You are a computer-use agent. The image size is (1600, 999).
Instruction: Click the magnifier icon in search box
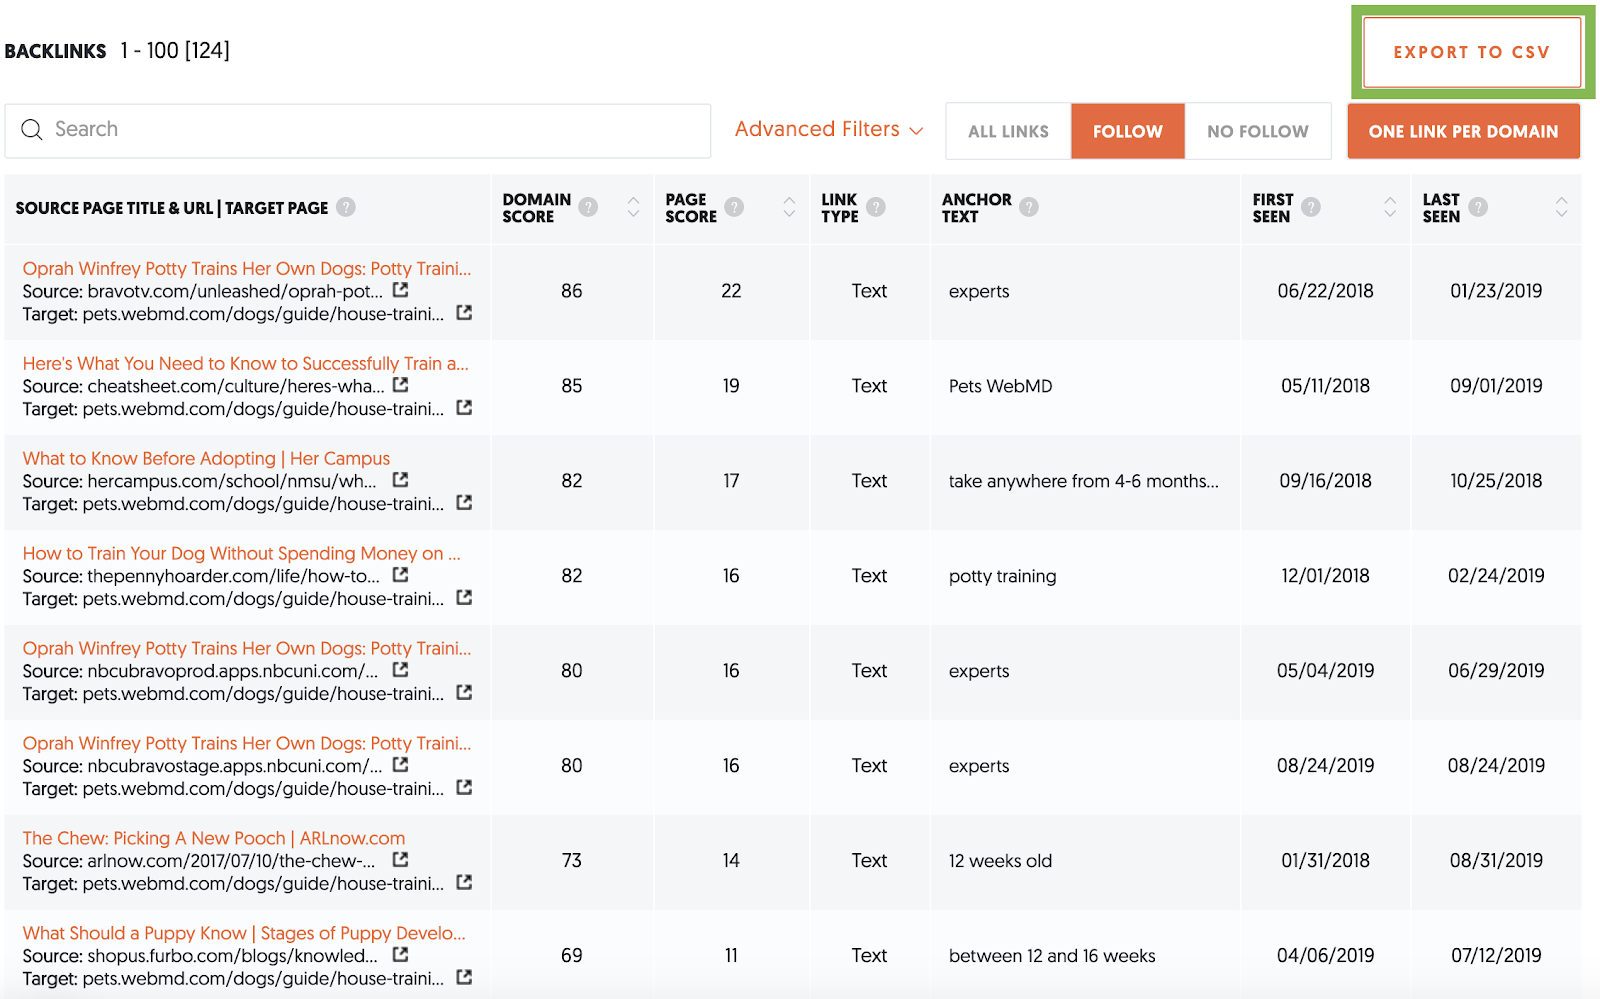[x=32, y=130]
